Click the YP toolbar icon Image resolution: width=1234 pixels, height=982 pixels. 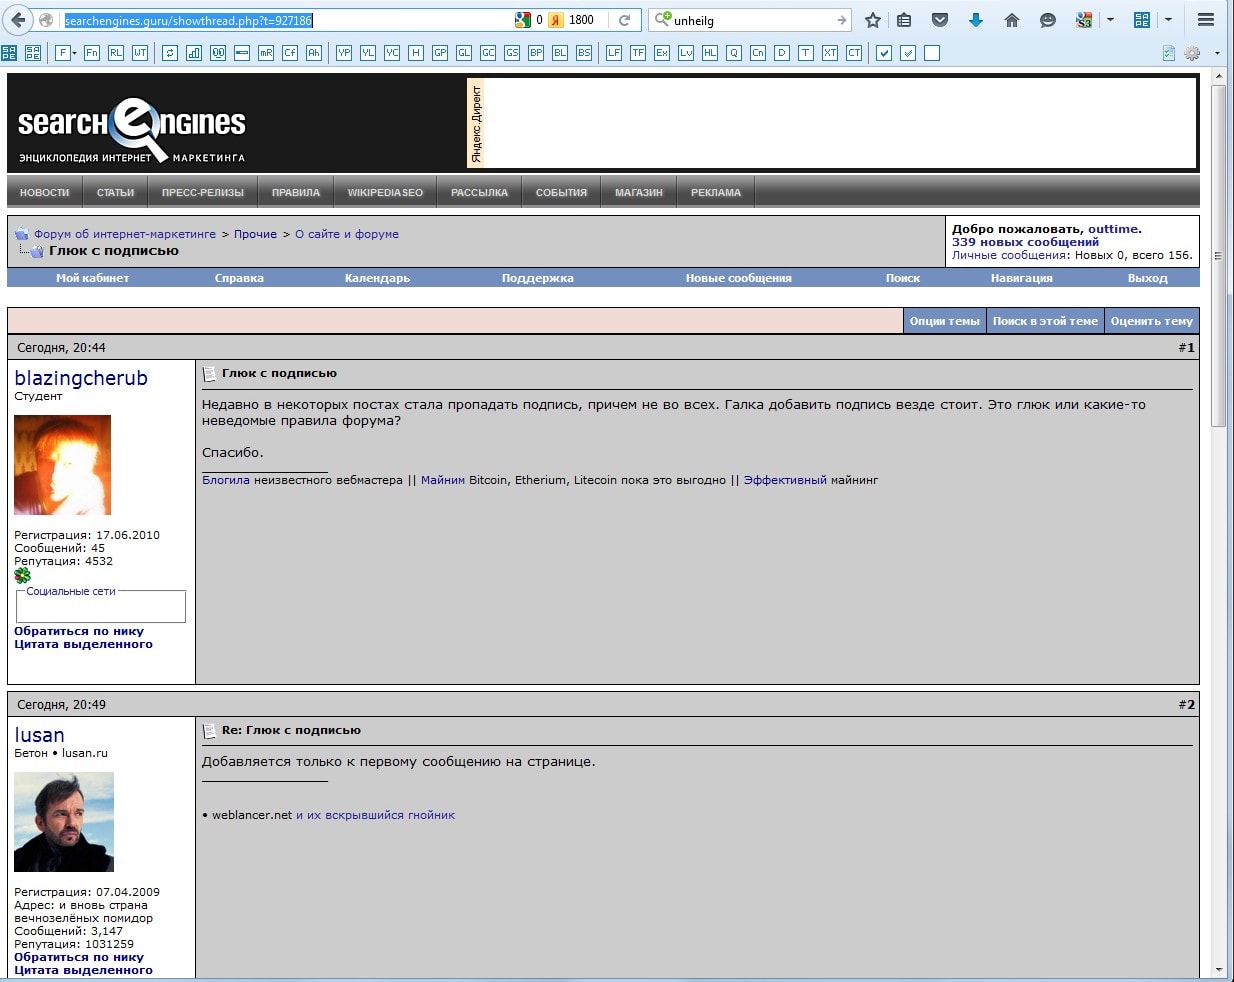click(x=344, y=53)
